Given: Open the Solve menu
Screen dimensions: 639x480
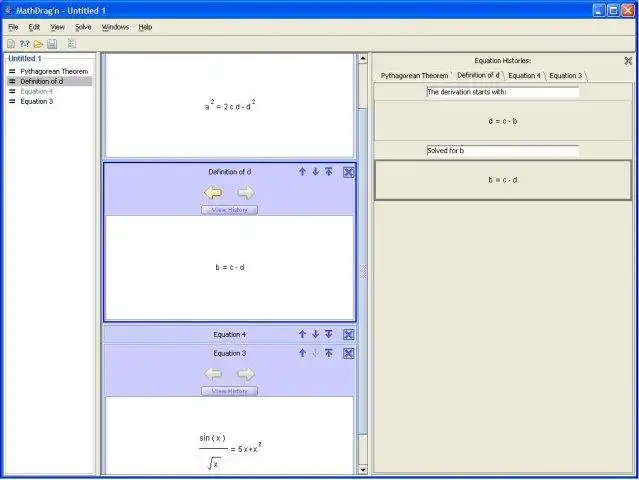Looking at the screenshot, I should click(x=83, y=27).
